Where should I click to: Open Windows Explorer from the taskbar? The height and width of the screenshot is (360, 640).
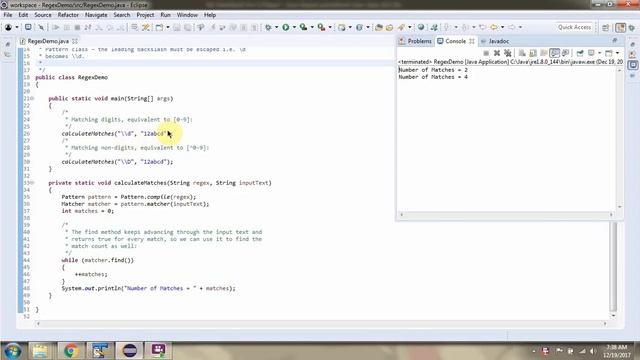40,351
